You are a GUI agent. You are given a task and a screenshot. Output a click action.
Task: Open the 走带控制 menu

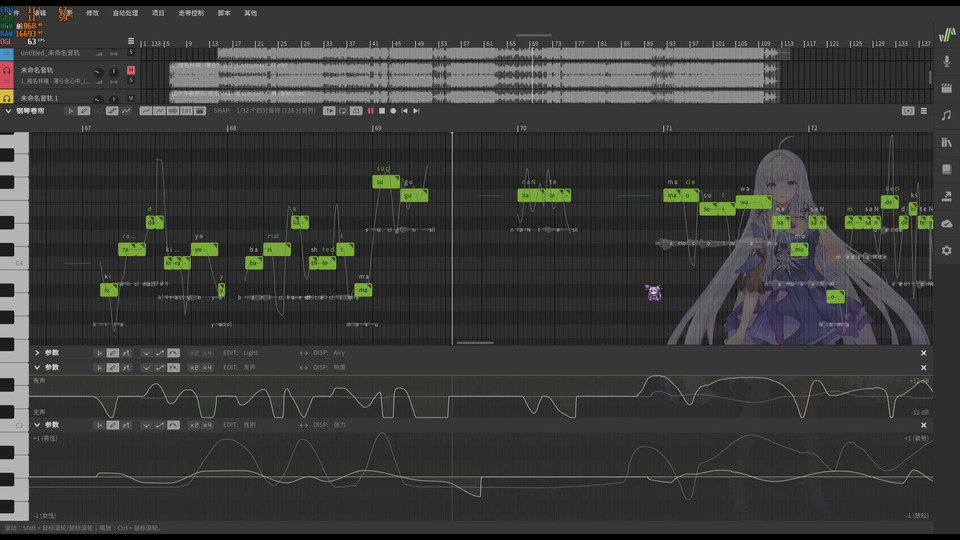click(x=191, y=13)
